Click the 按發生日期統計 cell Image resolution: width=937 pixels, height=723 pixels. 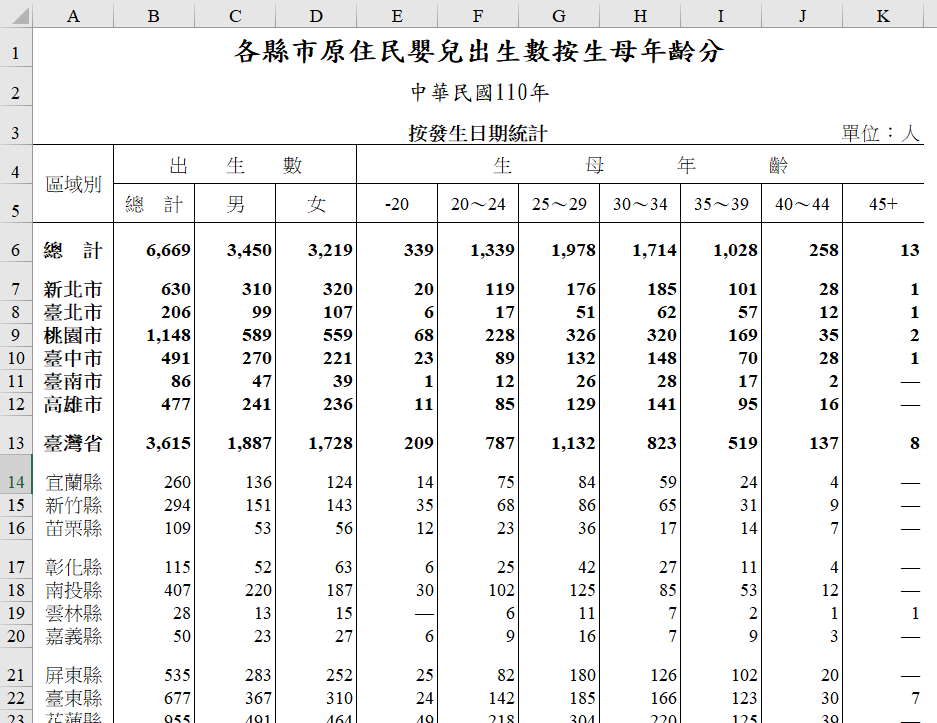[x=477, y=133]
